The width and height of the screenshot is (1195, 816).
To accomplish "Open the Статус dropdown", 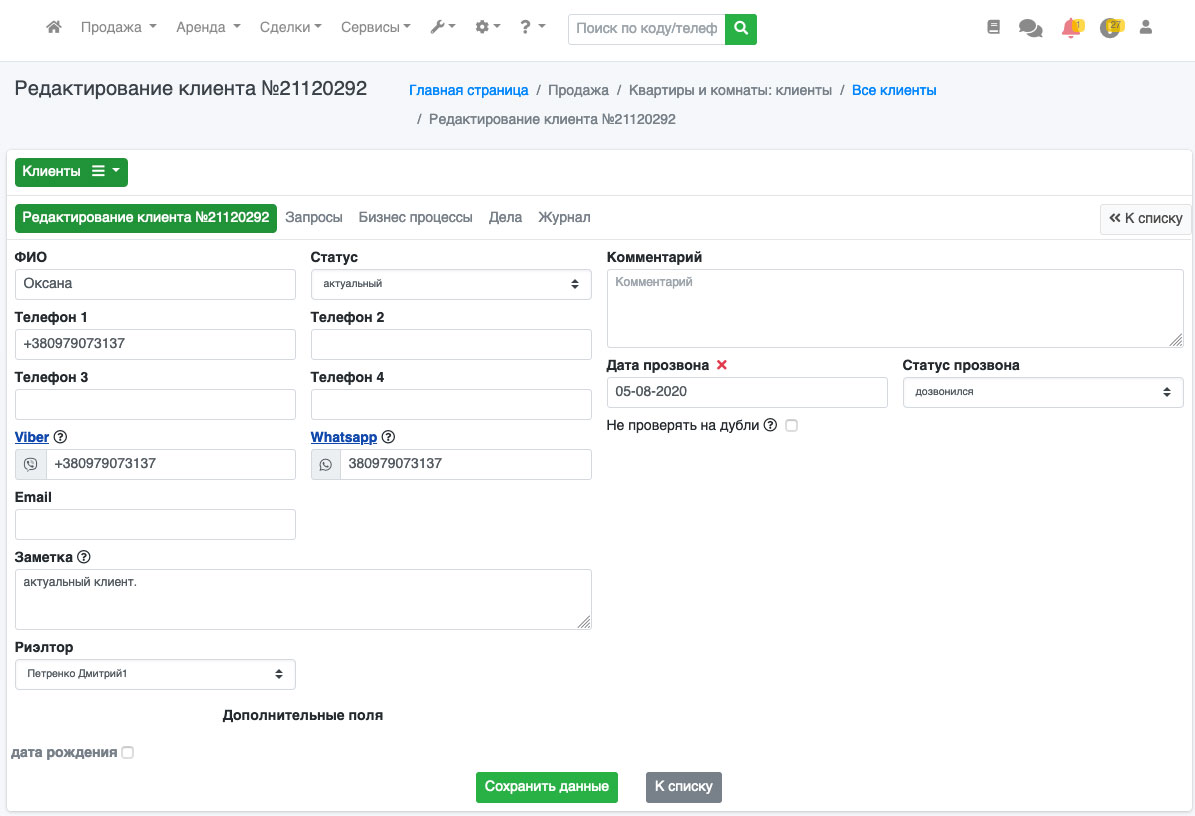I will point(451,284).
